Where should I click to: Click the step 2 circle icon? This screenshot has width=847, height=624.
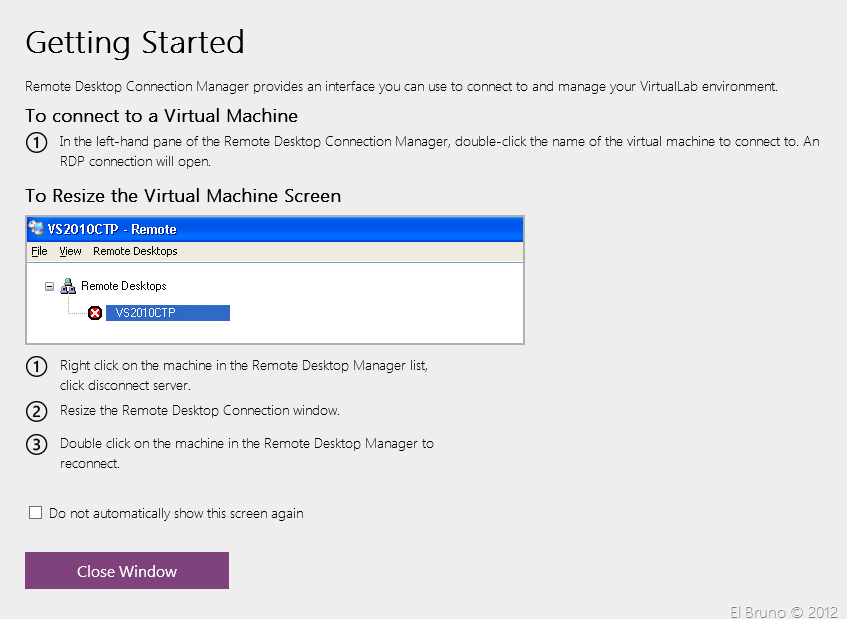click(36, 411)
